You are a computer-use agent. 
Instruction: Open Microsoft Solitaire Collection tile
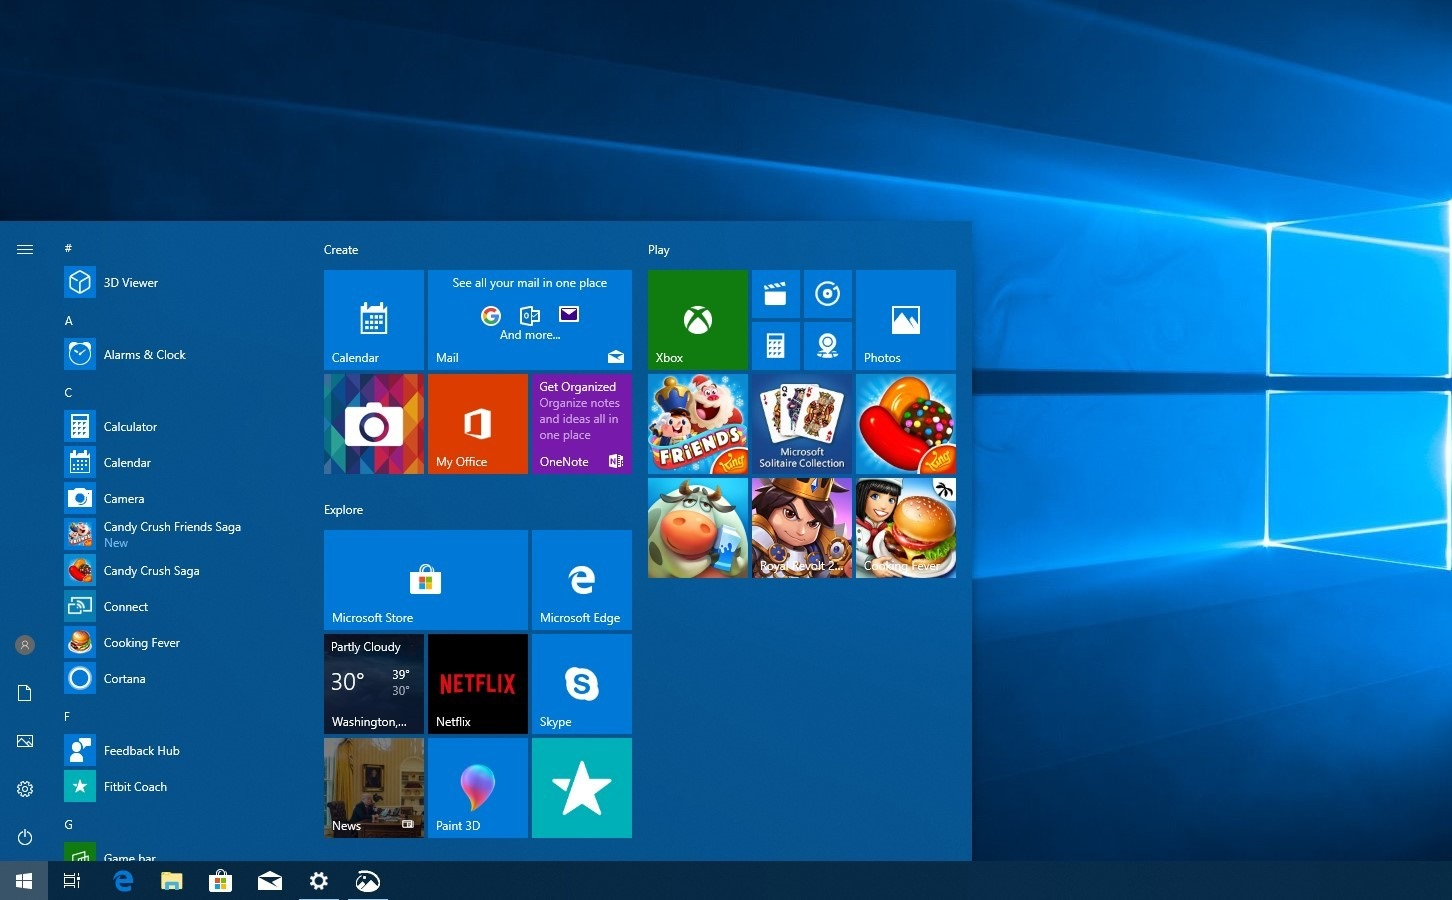tap(802, 424)
